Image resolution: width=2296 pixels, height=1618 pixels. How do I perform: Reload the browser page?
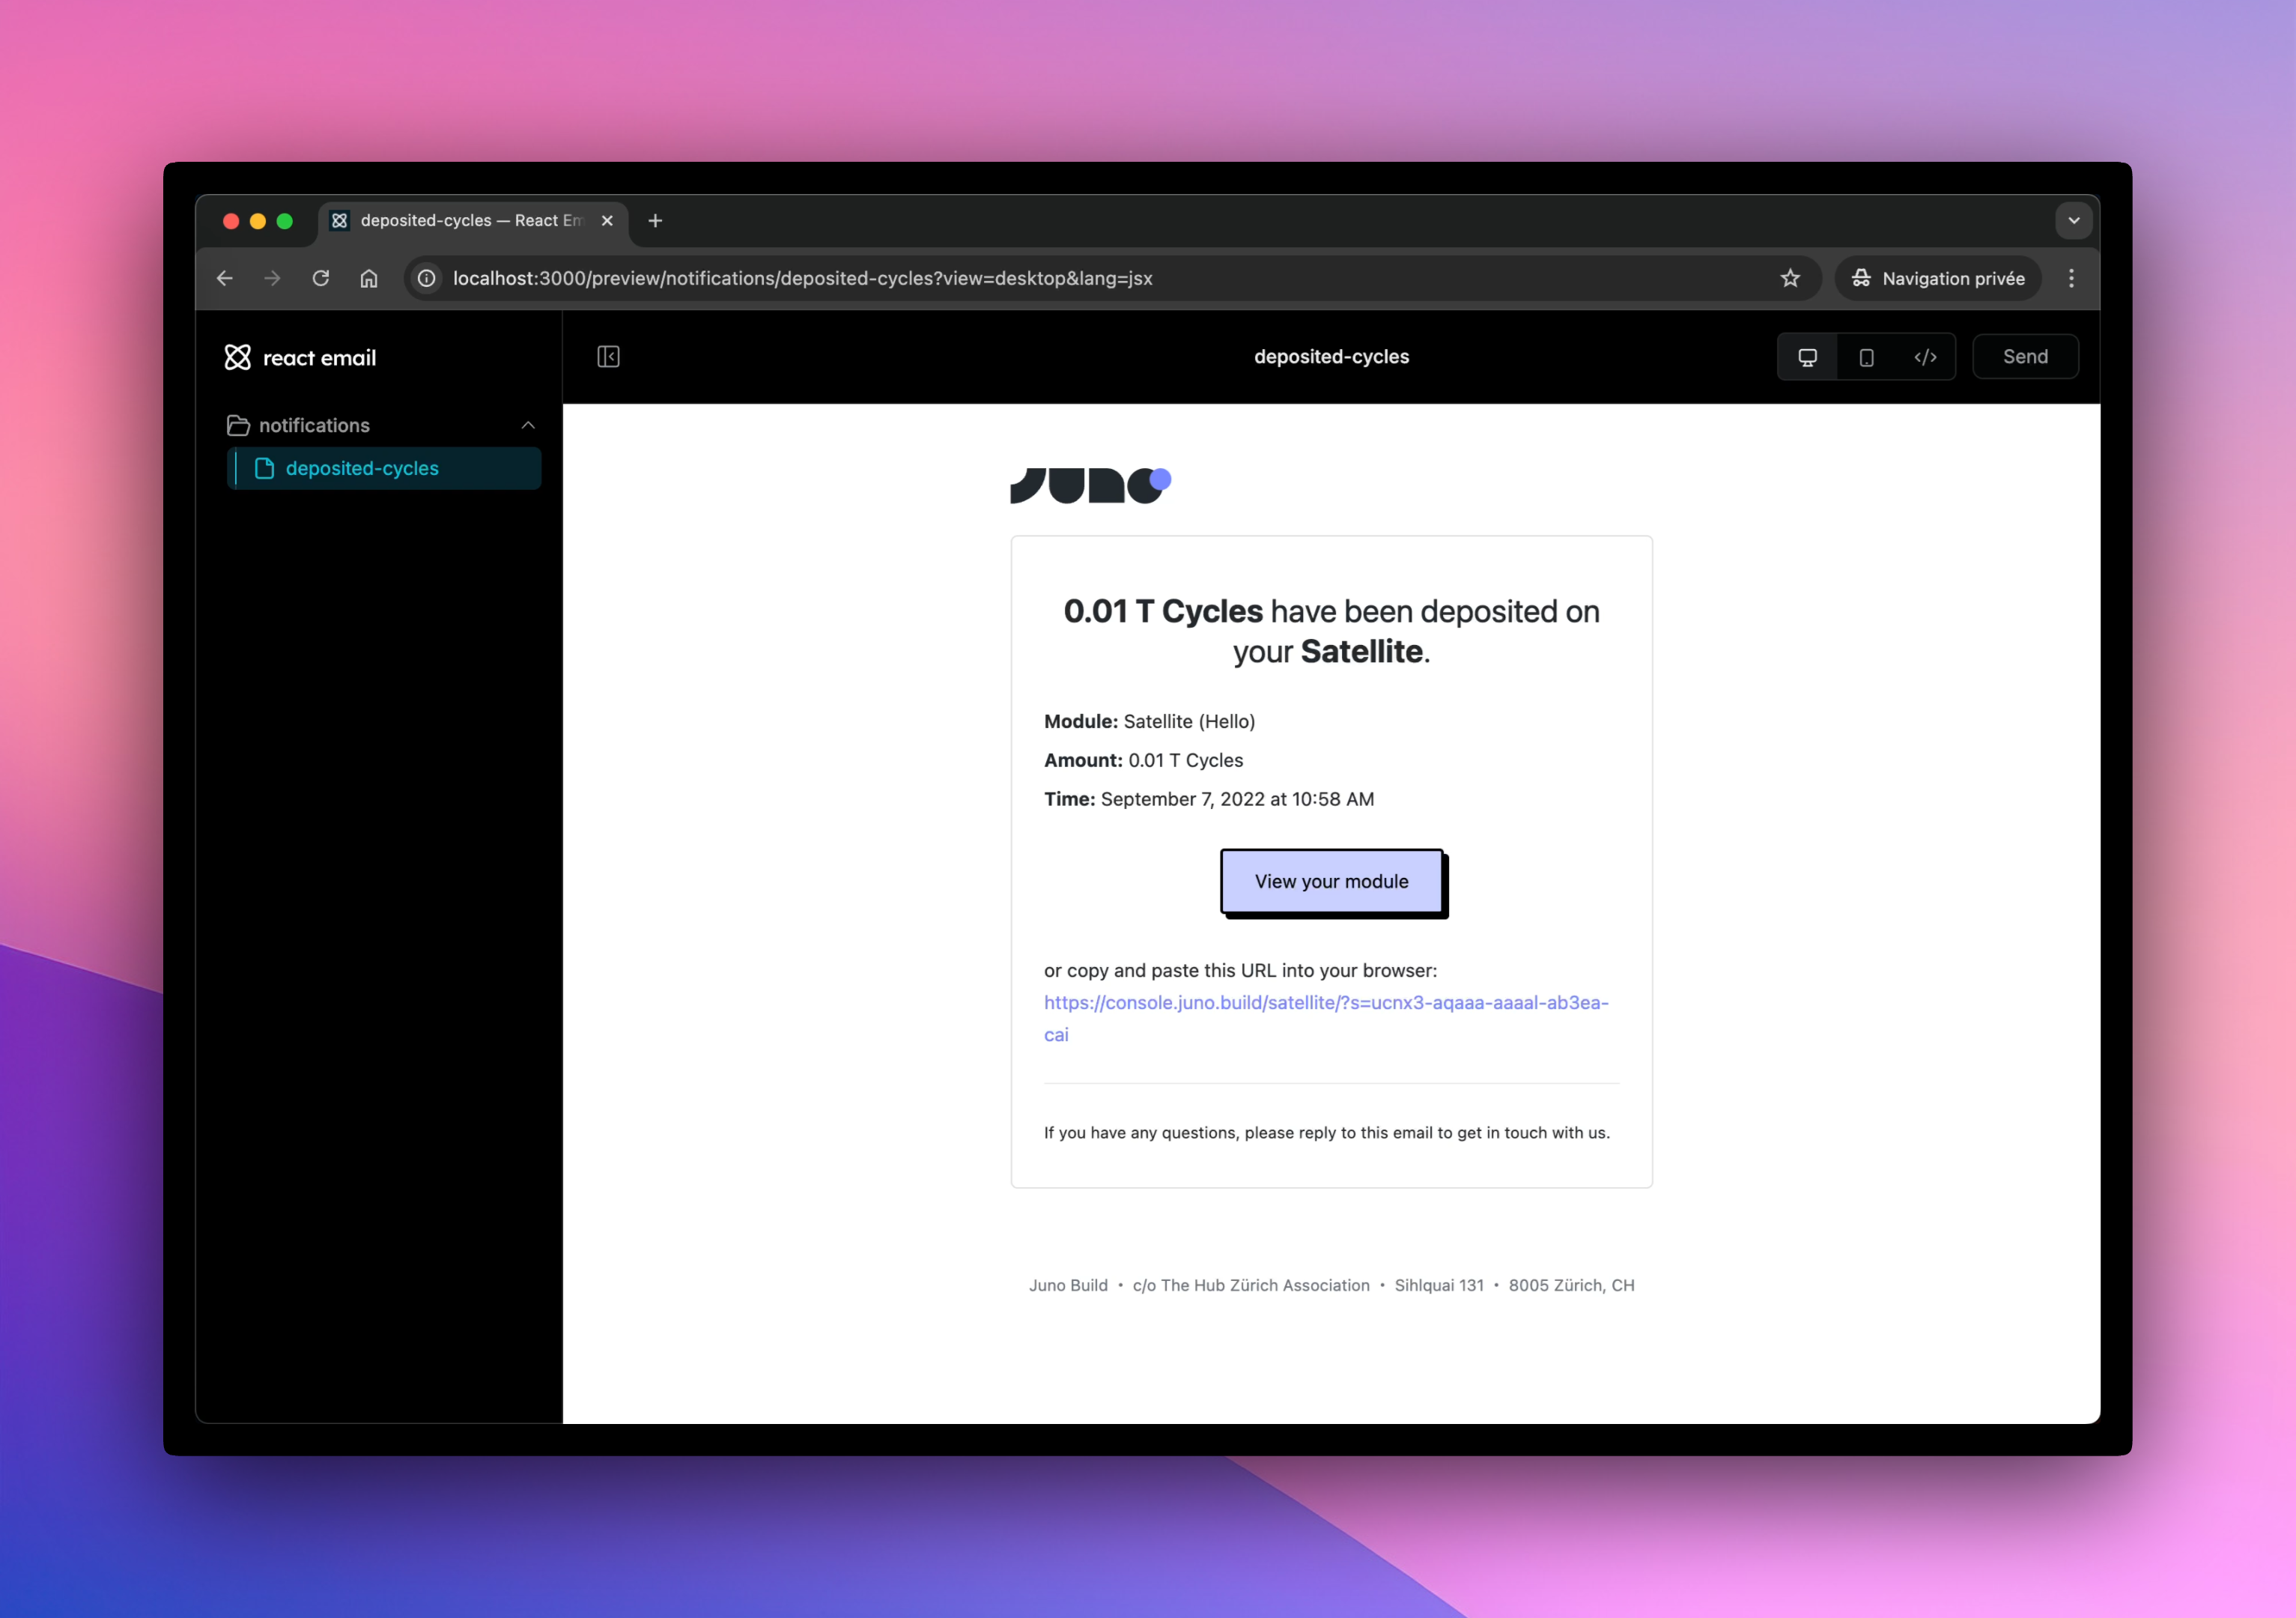tap(321, 279)
